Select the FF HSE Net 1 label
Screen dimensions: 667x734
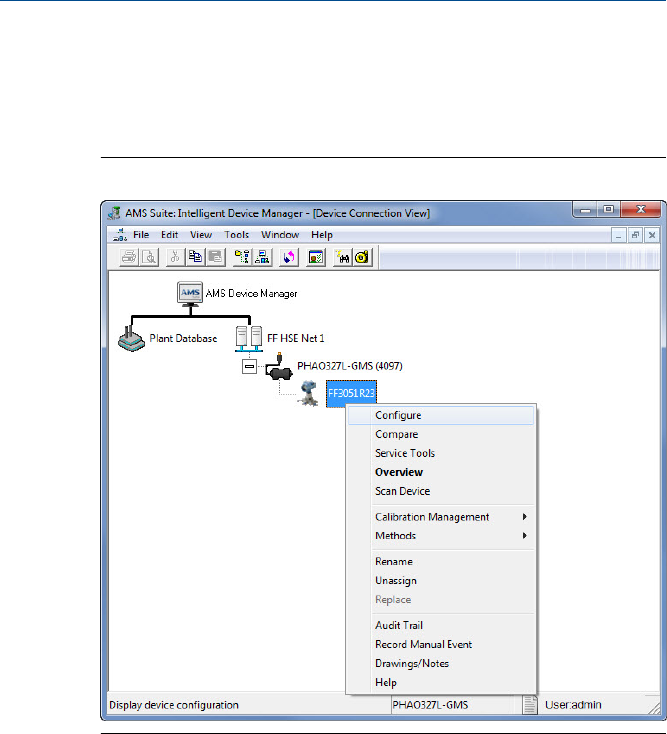(x=295, y=338)
